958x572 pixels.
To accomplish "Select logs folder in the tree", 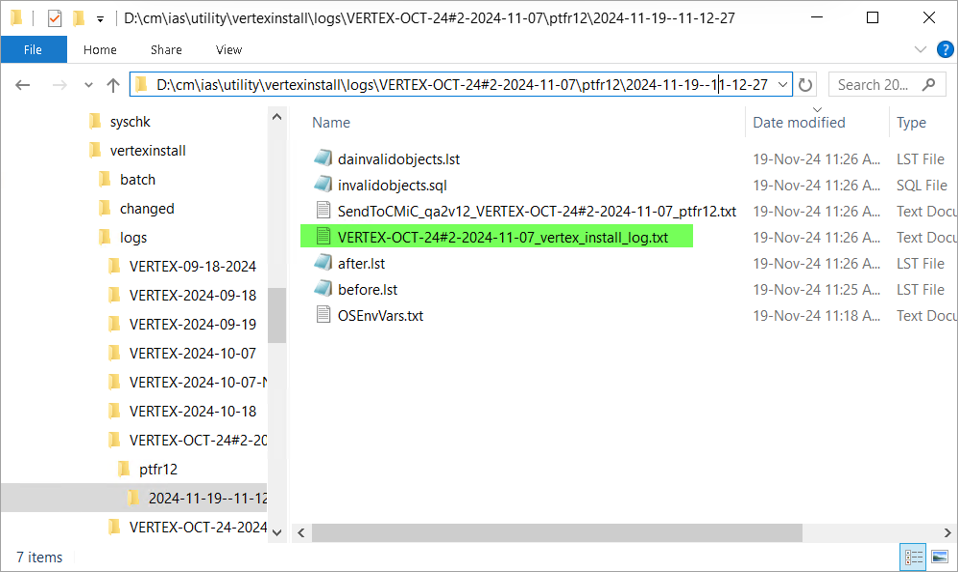I will [133, 237].
